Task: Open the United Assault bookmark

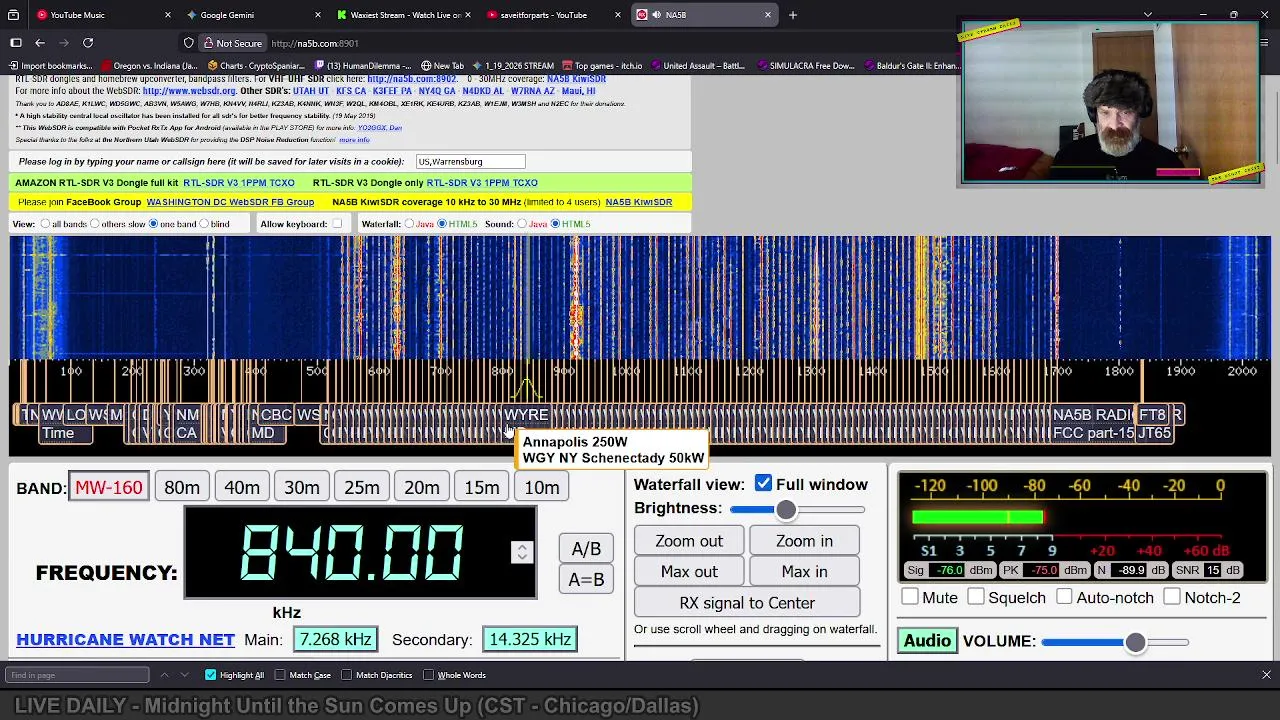Action: 697,66
